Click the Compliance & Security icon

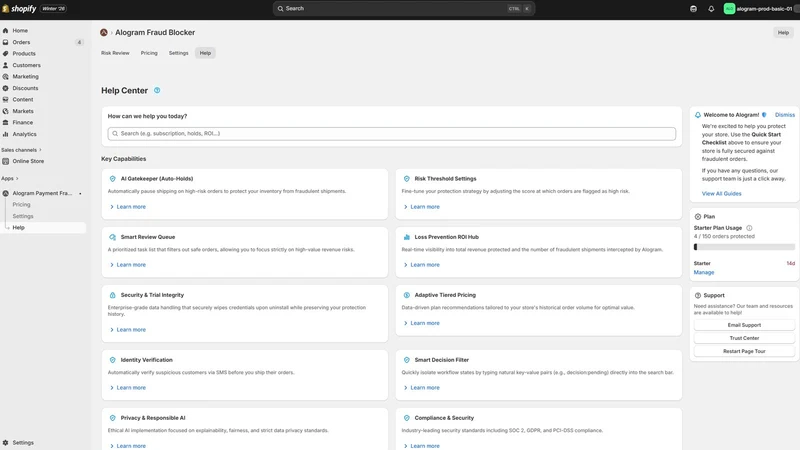click(x=407, y=418)
